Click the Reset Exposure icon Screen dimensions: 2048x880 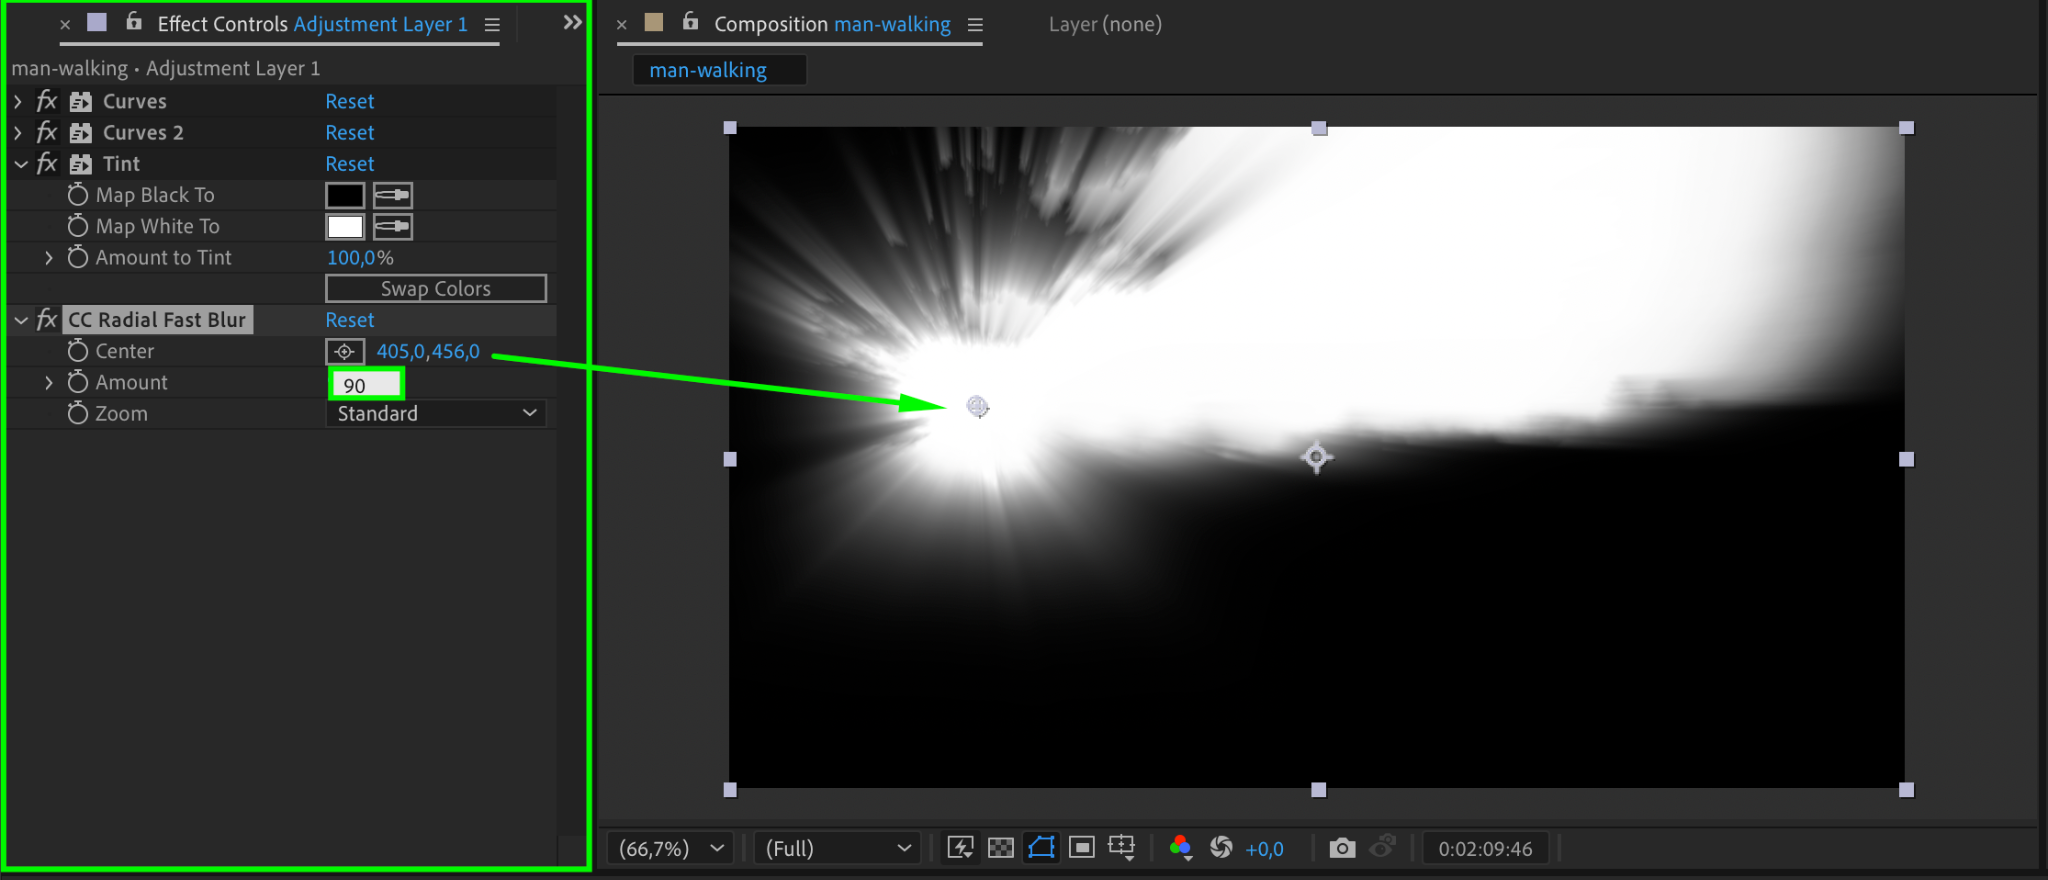tap(1221, 848)
